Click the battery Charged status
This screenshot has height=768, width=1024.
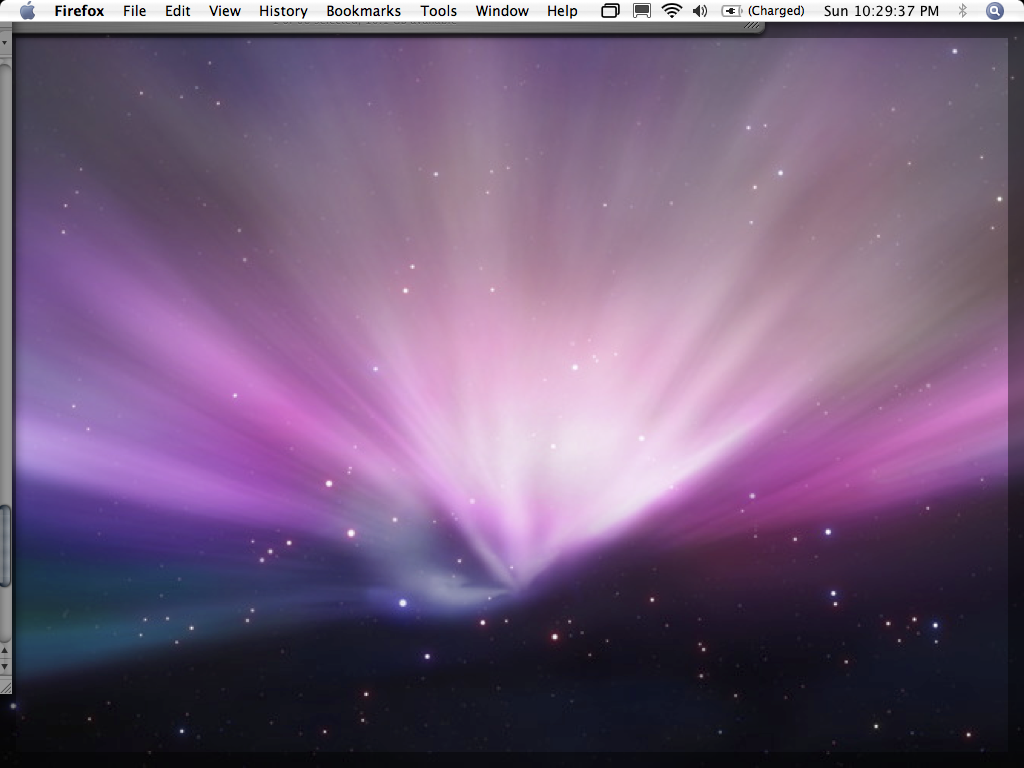pos(763,11)
